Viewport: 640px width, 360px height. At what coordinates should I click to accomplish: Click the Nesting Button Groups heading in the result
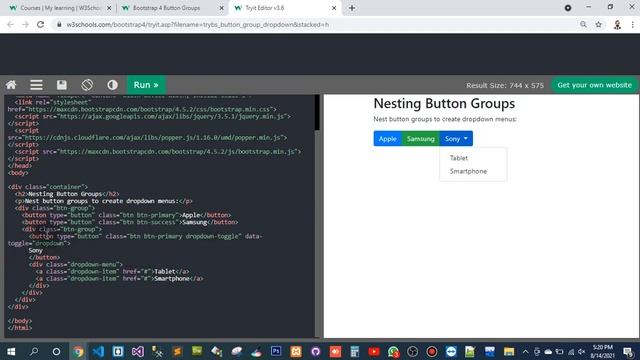pyautogui.click(x=444, y=103)
